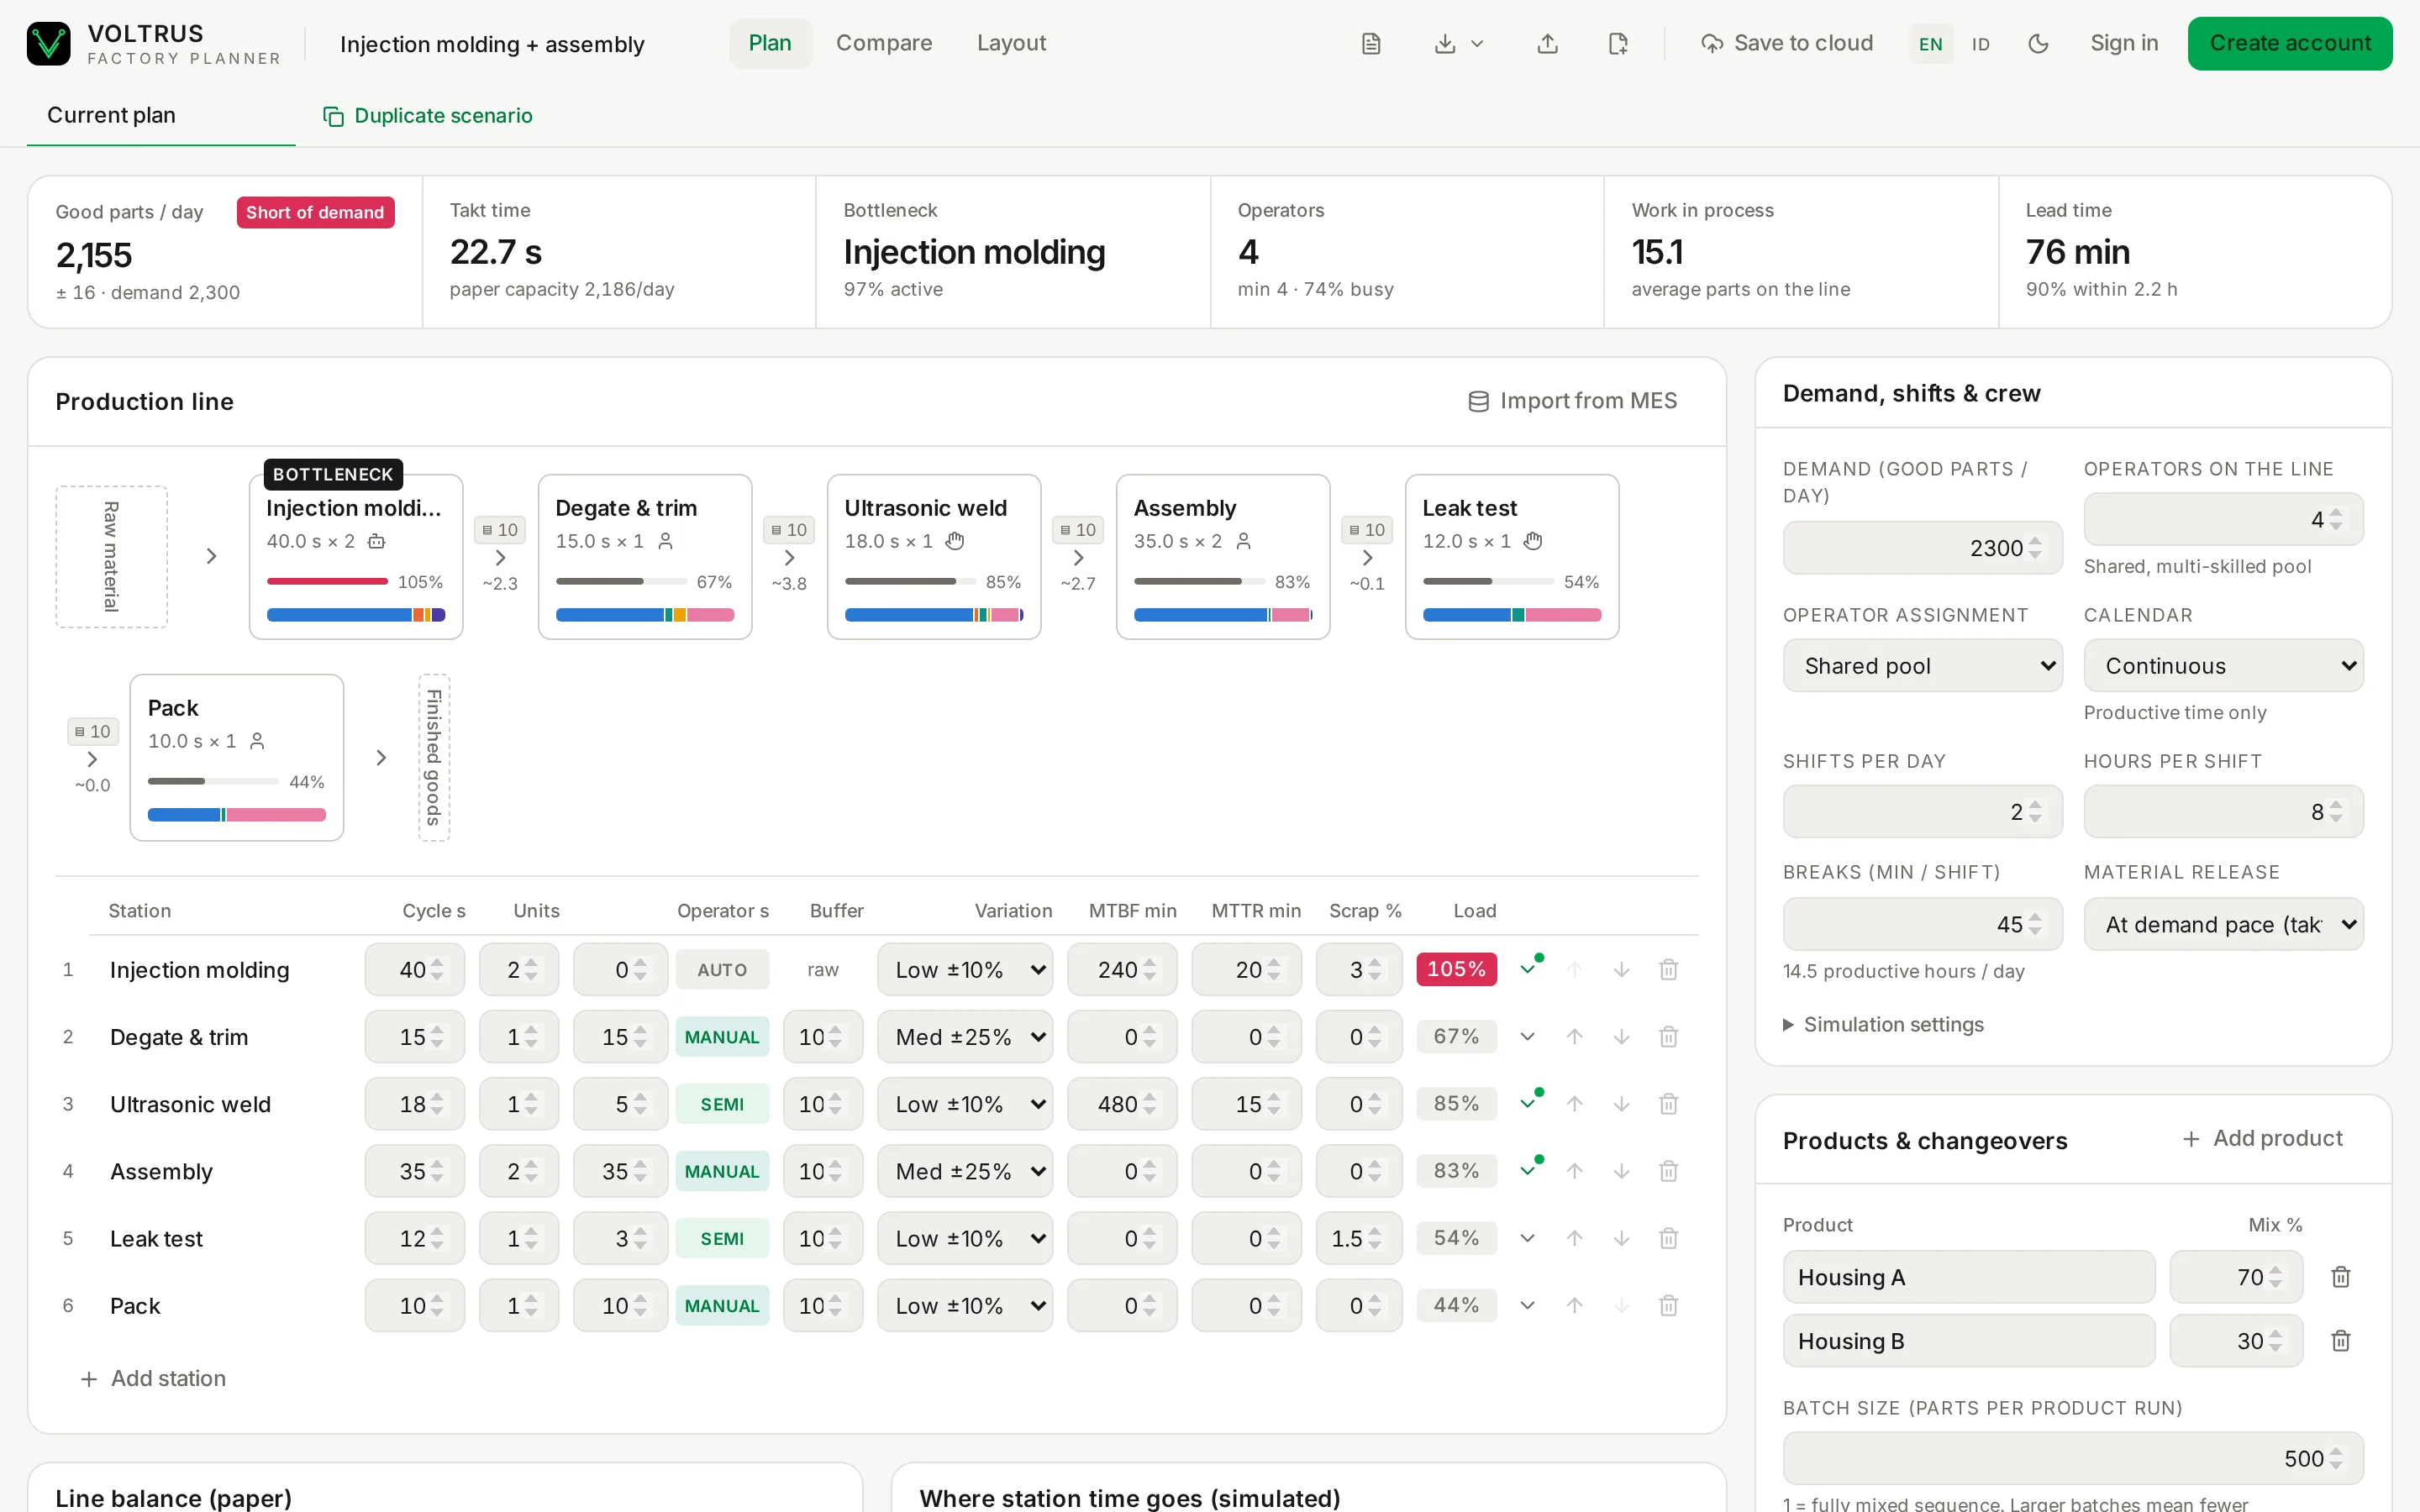Click the Batch size input field
The image size is (2420, 1512).
coord(2073,1458)
